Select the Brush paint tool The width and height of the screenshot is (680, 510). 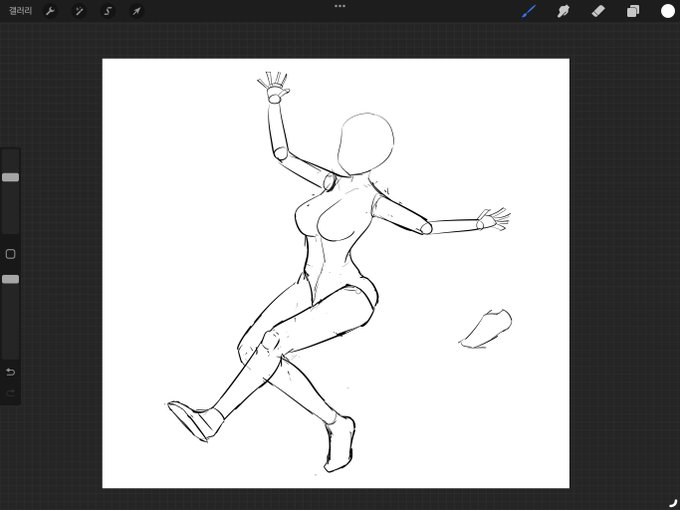click(529, 11)
